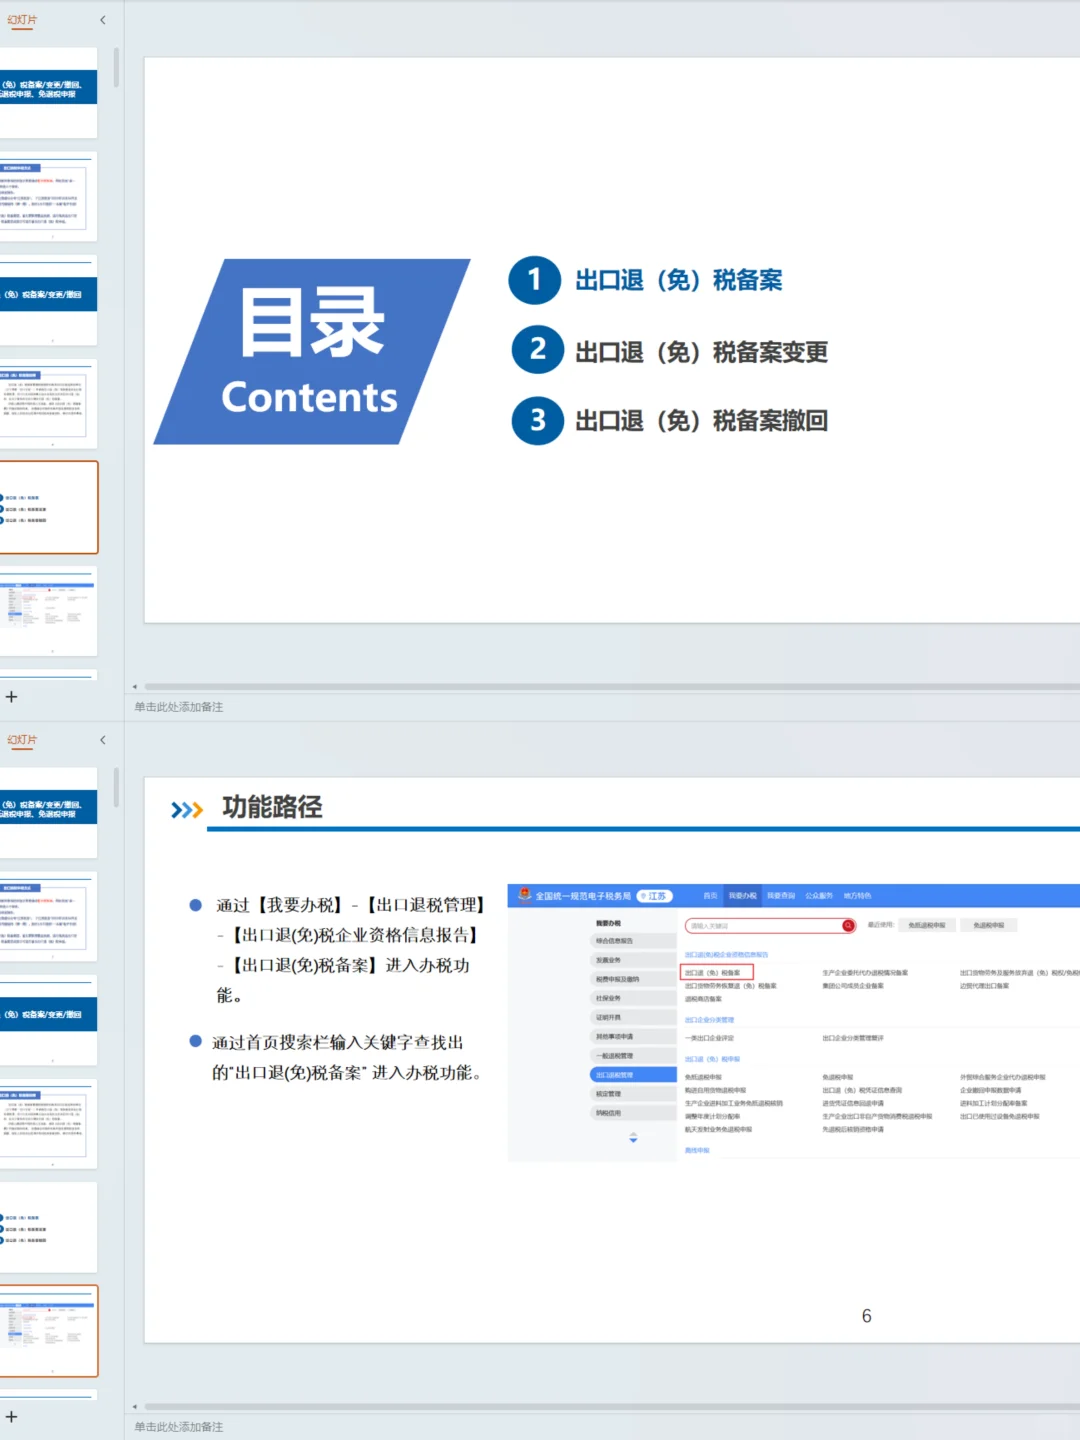Click the red search icon in the embedded screenshot
This screenshot has width=1080, height=1440.
[848, 926]
